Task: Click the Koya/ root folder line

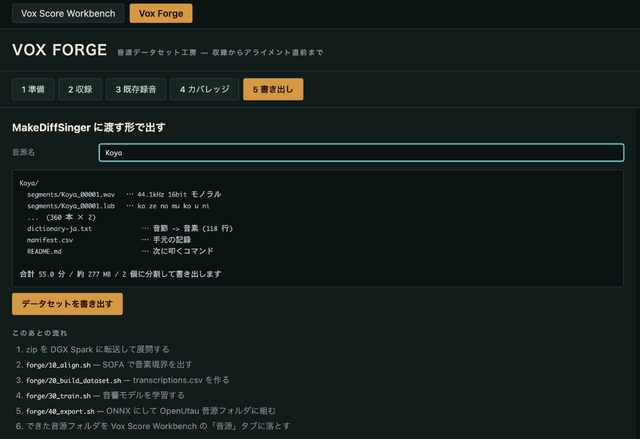Action: coord(29,183)
